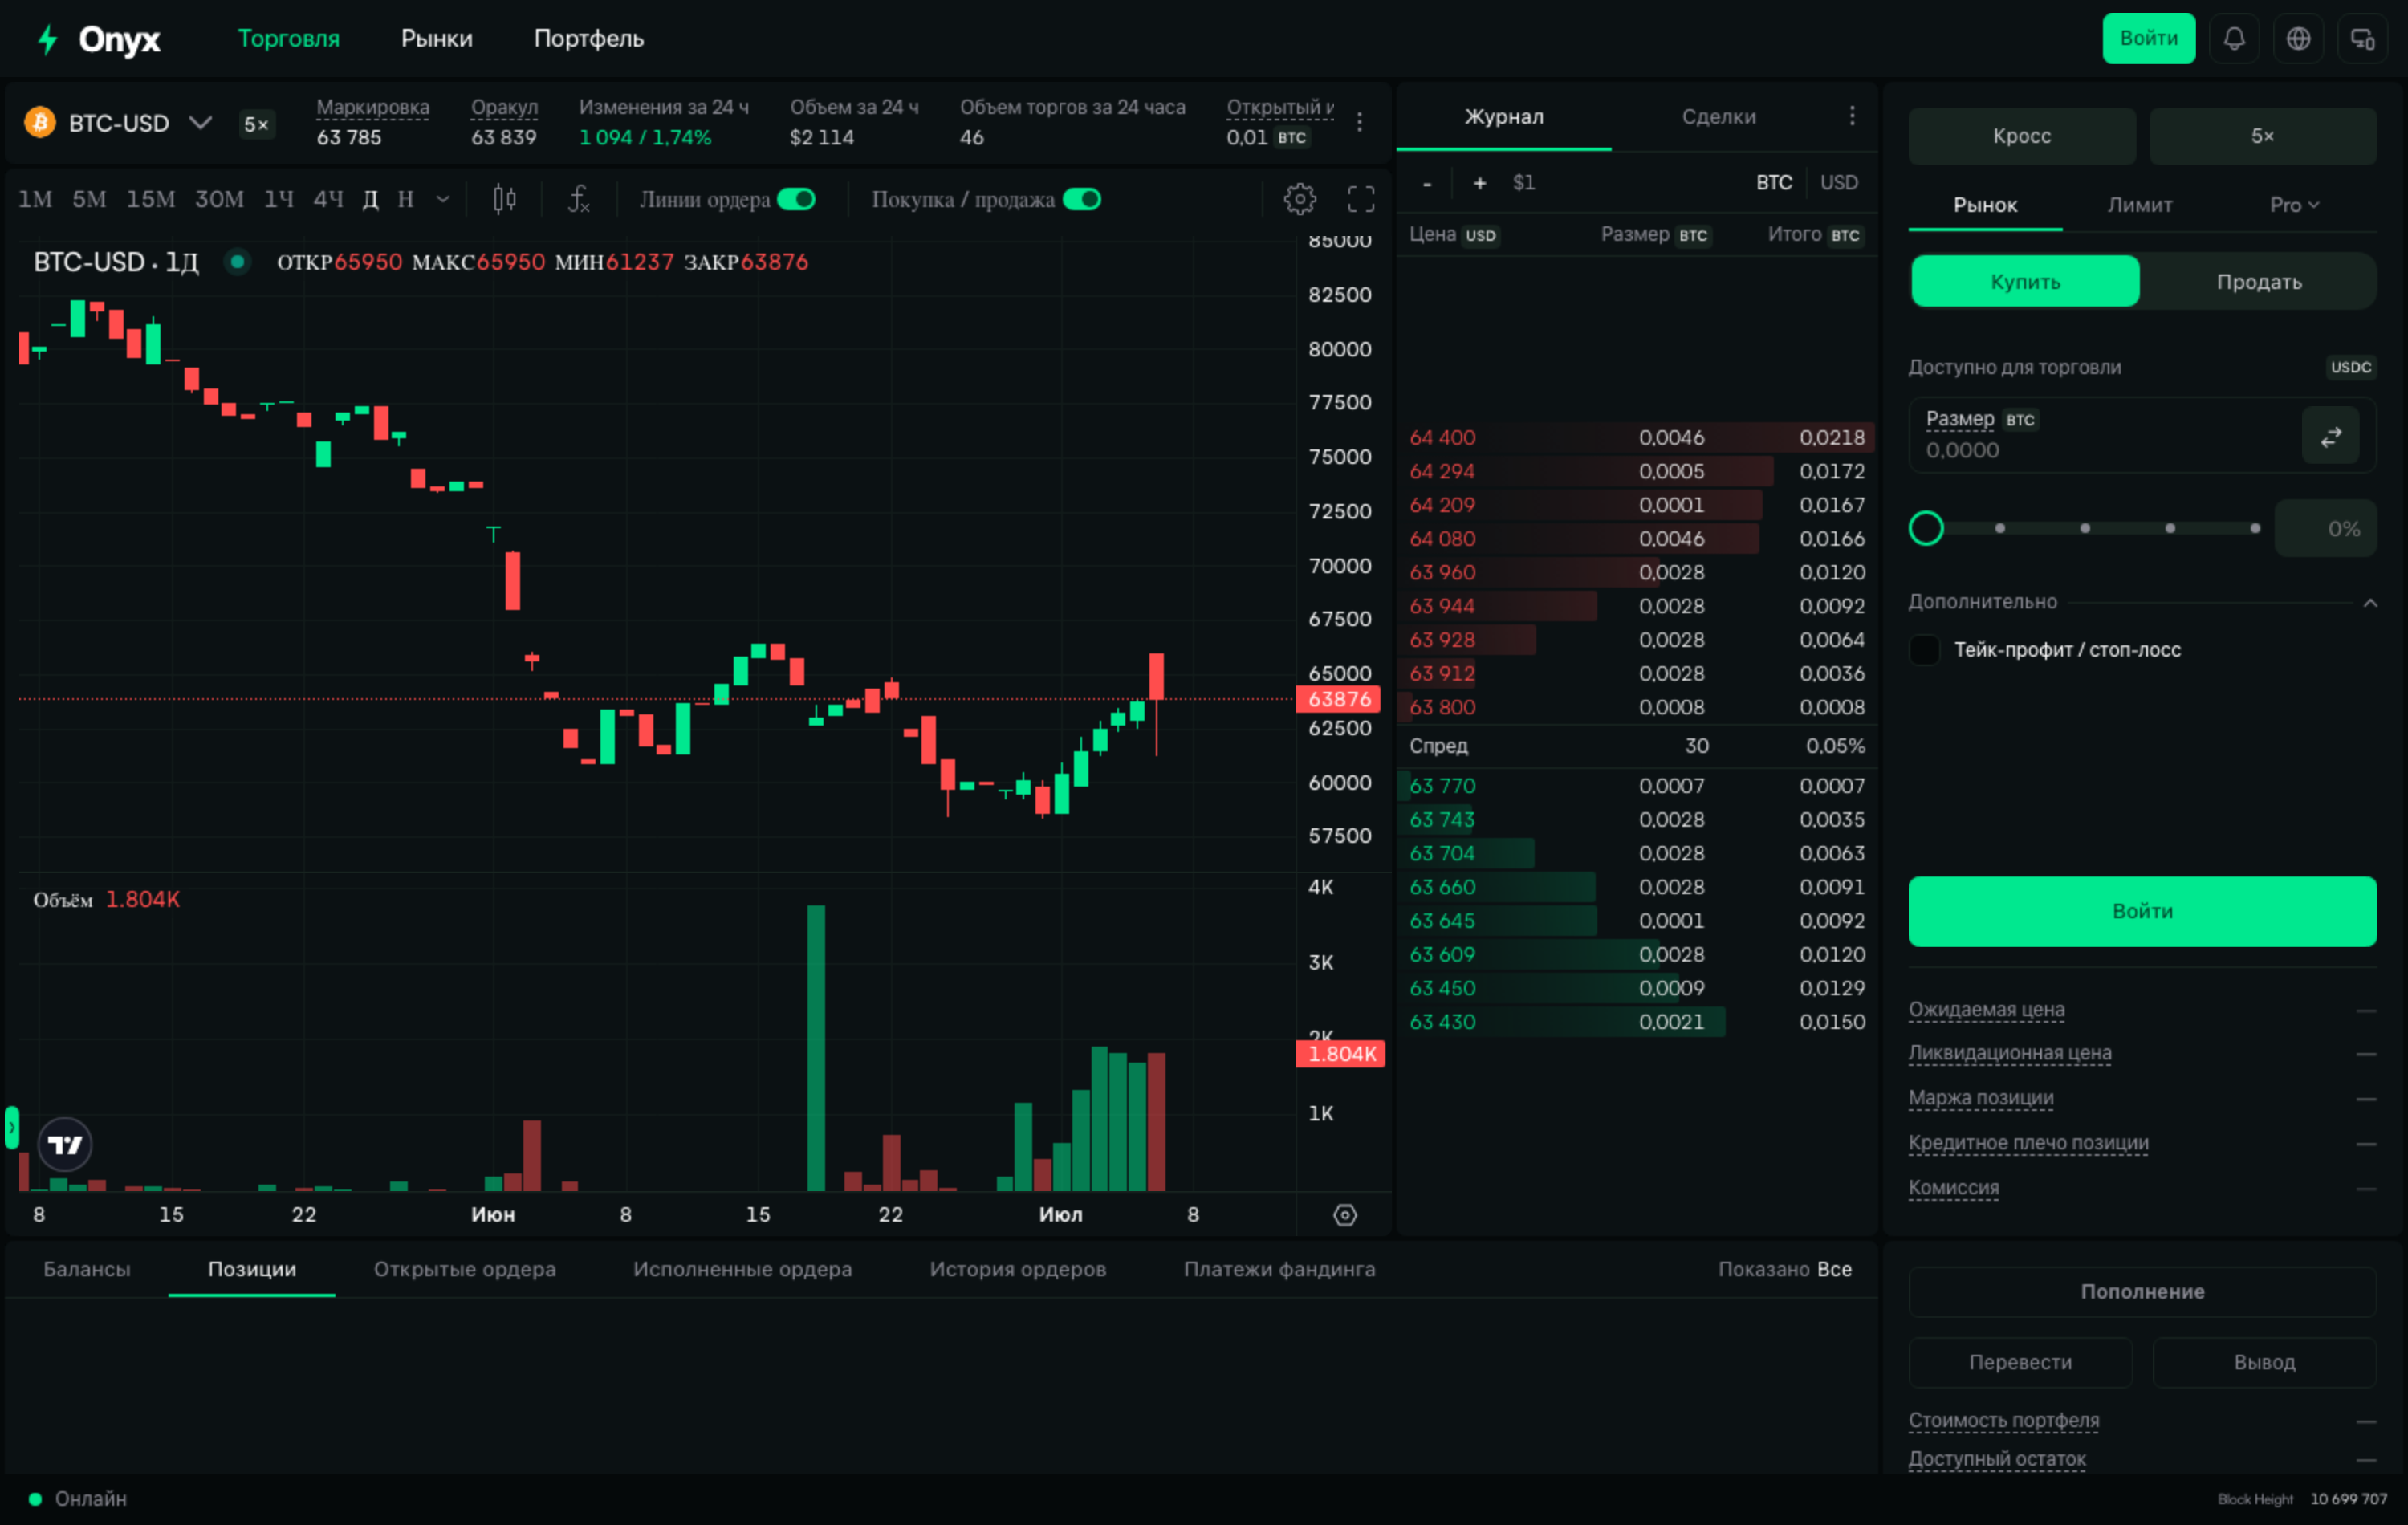The height and width of the screenshot is (1525, 2408).
Task: Open the candlestick chart type selector
Action: tap(505, 199)
